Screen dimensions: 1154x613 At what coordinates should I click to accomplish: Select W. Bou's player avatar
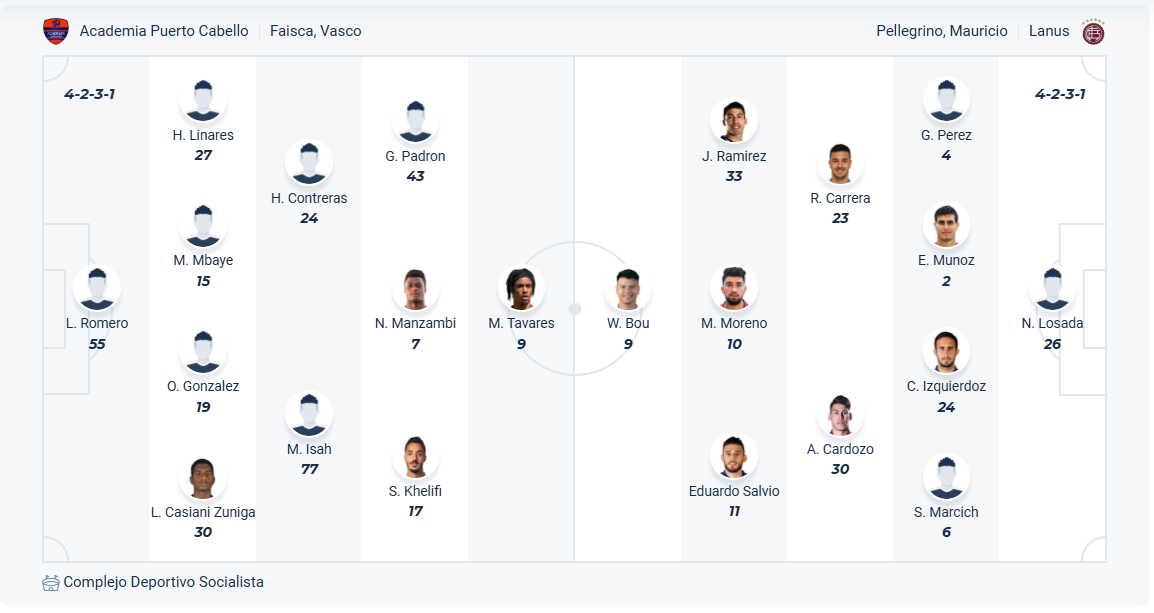628,289
